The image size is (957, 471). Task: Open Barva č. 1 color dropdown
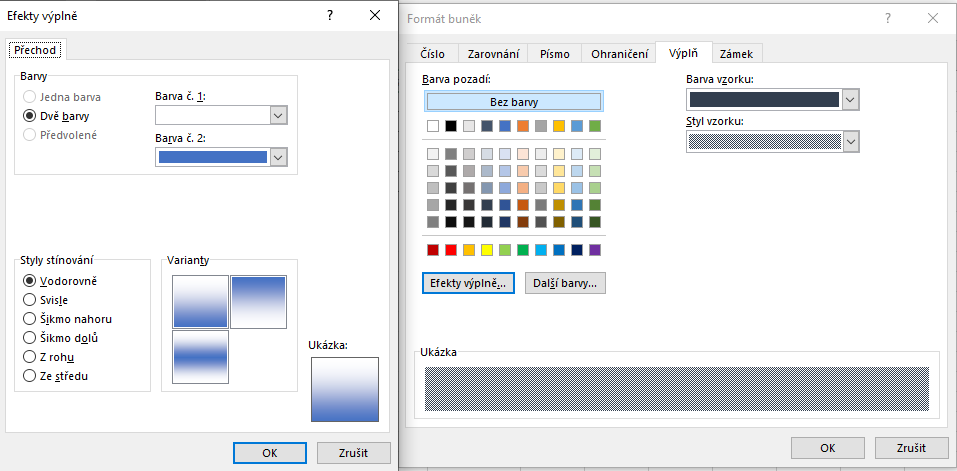[x=278, y=116]
